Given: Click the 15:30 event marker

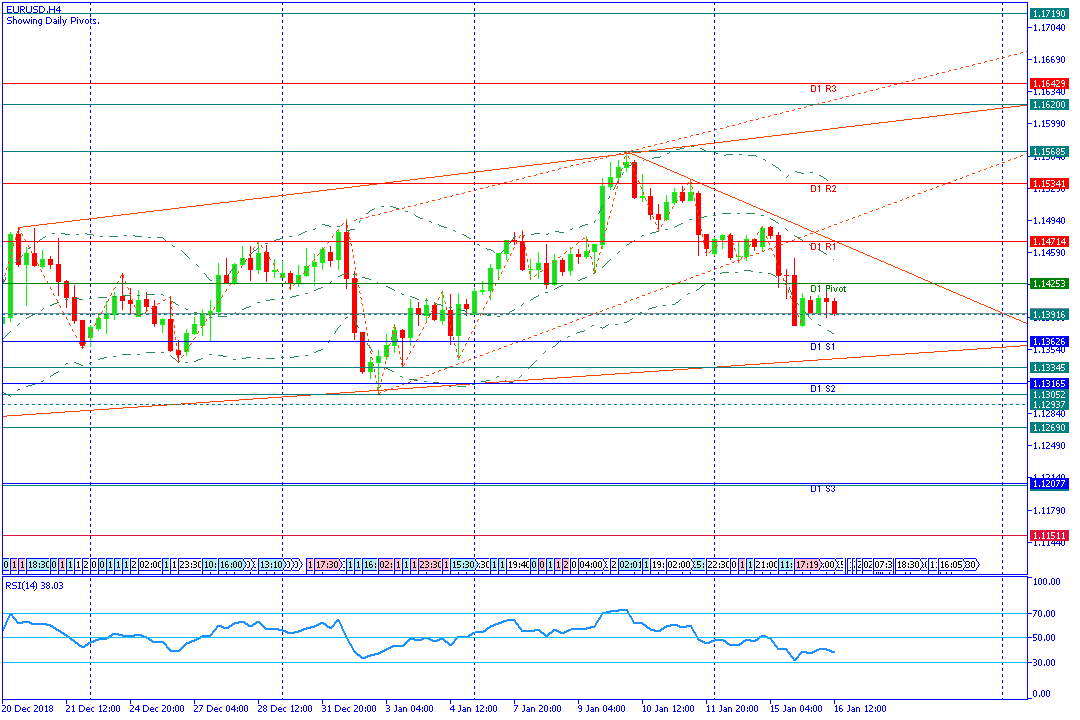Looking at the screenshot, I should pyautogui.click(x=463, y=565).
